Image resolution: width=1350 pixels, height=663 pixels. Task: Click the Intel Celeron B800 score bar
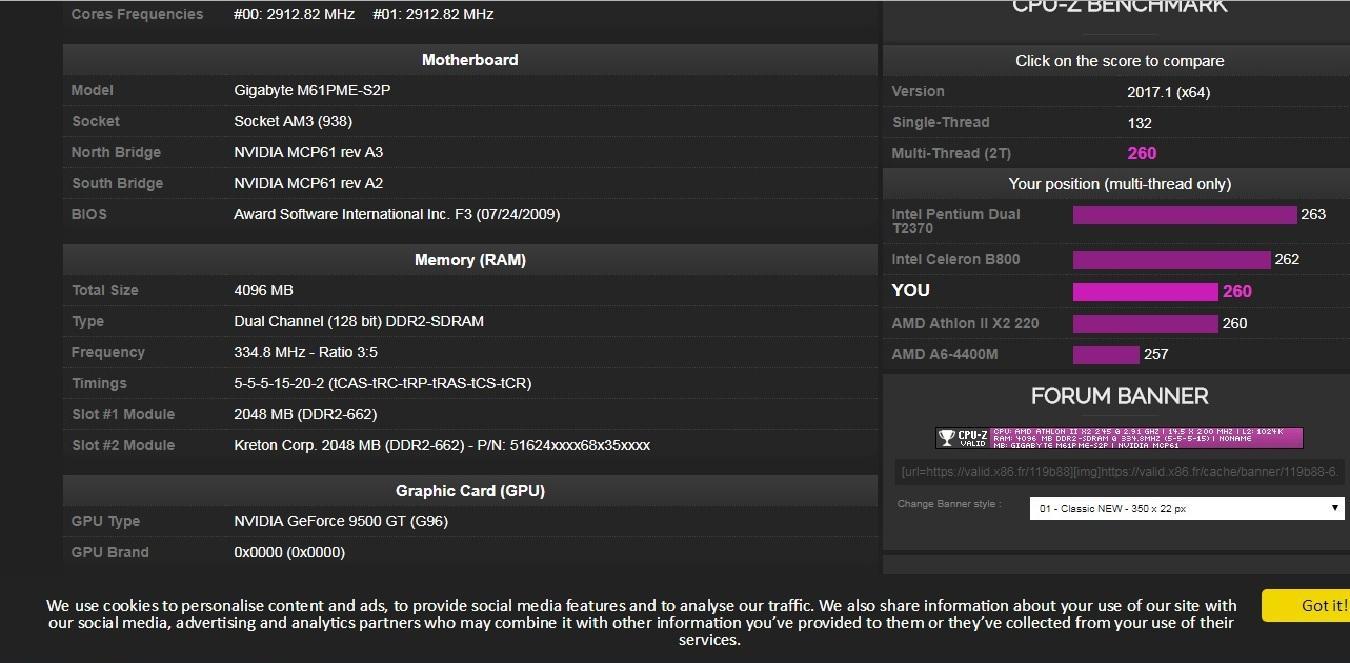coord(1171,260)
